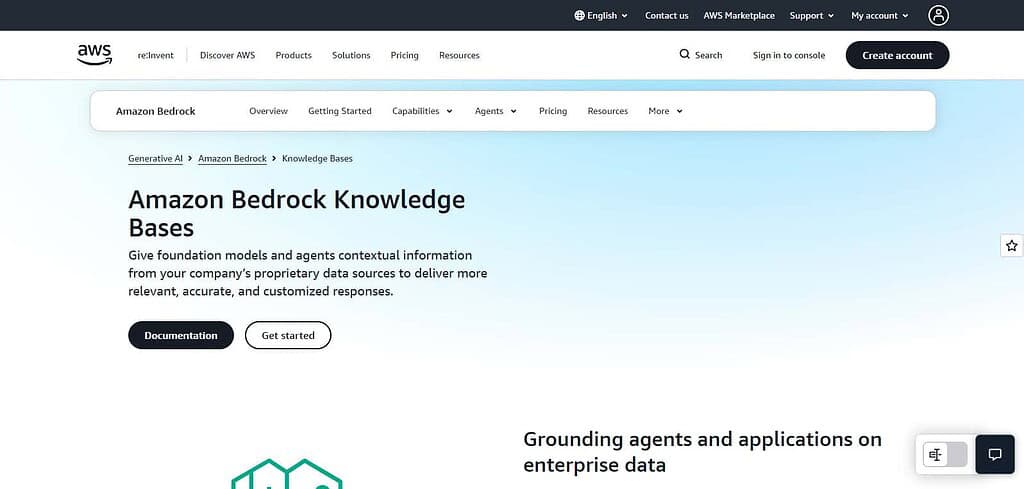The height and width of the screenshot is (489, 1024).
Task: Select the Overview tab
Action: point(268,111)
